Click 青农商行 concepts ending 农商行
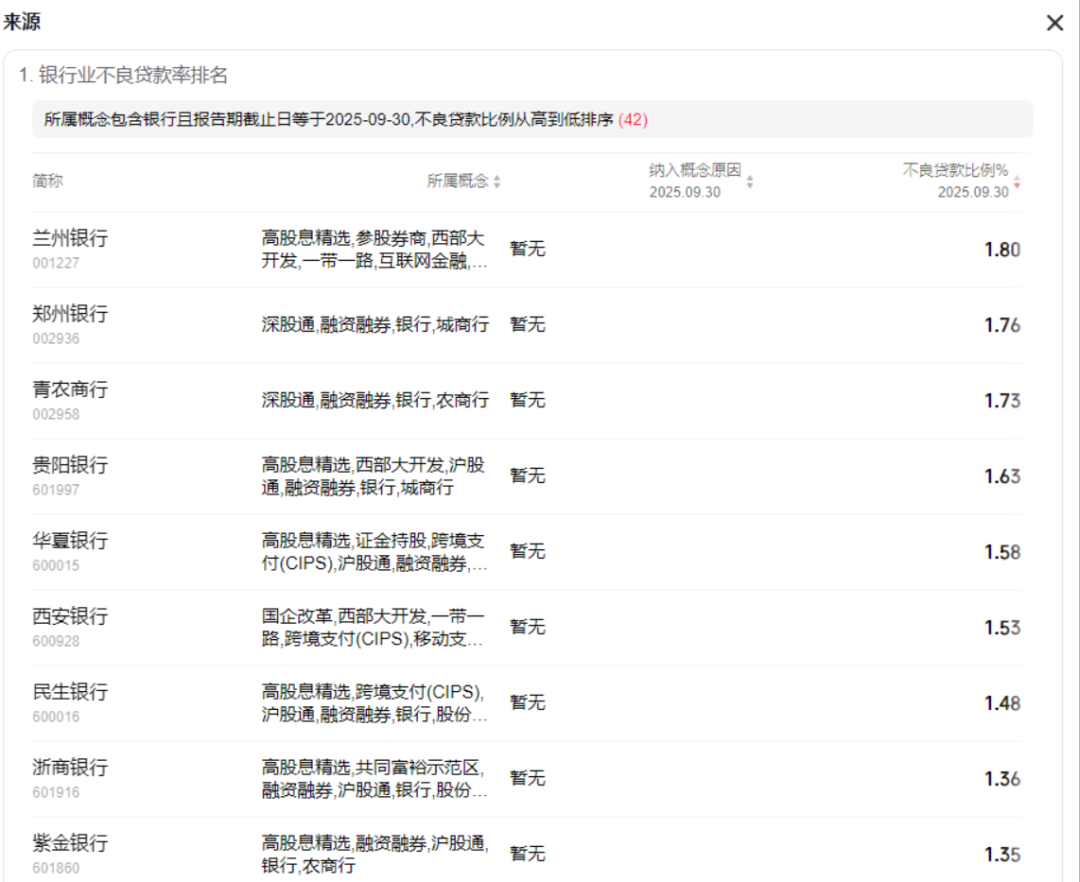This screenshot has height=882, width=1080. tap(375, 401)
